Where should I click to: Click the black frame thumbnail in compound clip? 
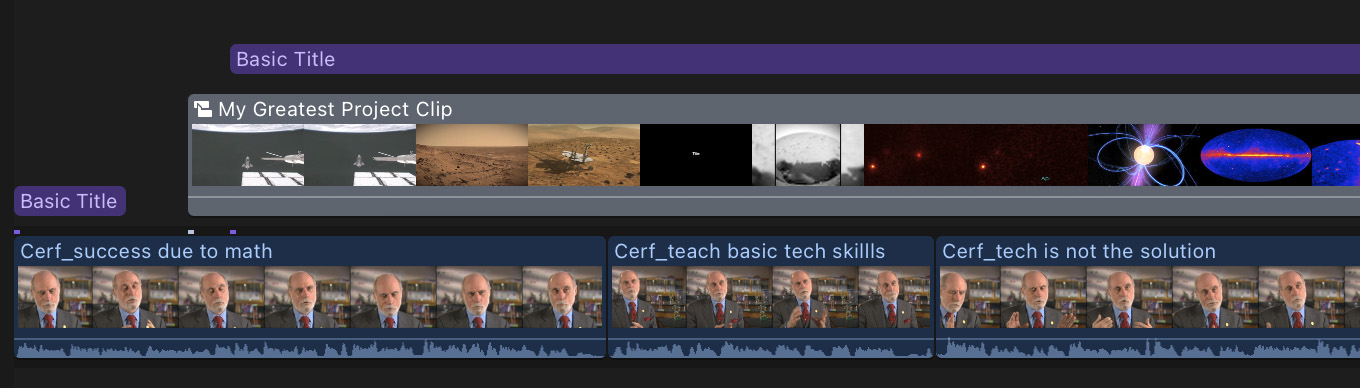coord(696,155)
